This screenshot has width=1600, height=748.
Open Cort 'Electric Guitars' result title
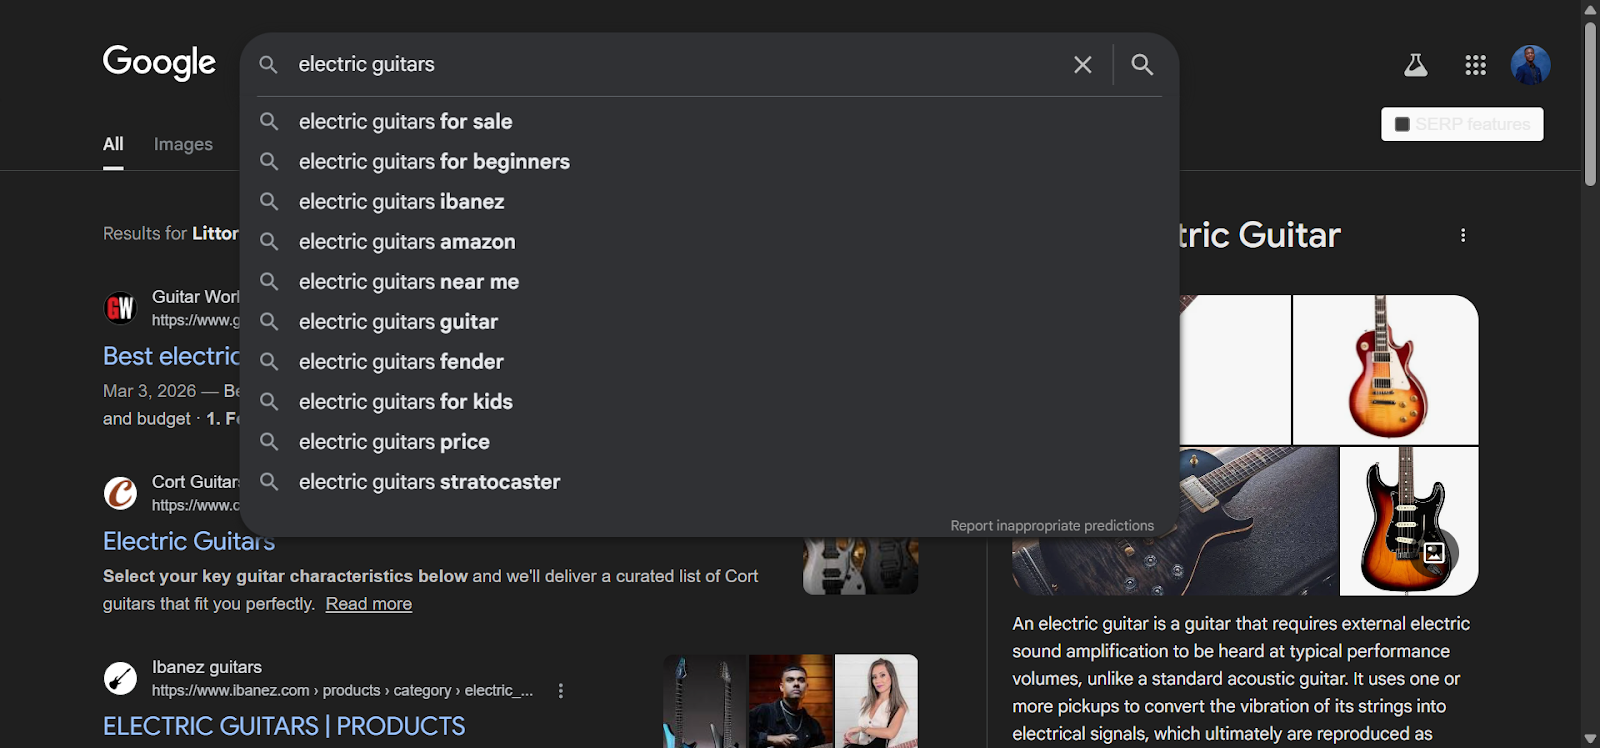tap(189, 541)
